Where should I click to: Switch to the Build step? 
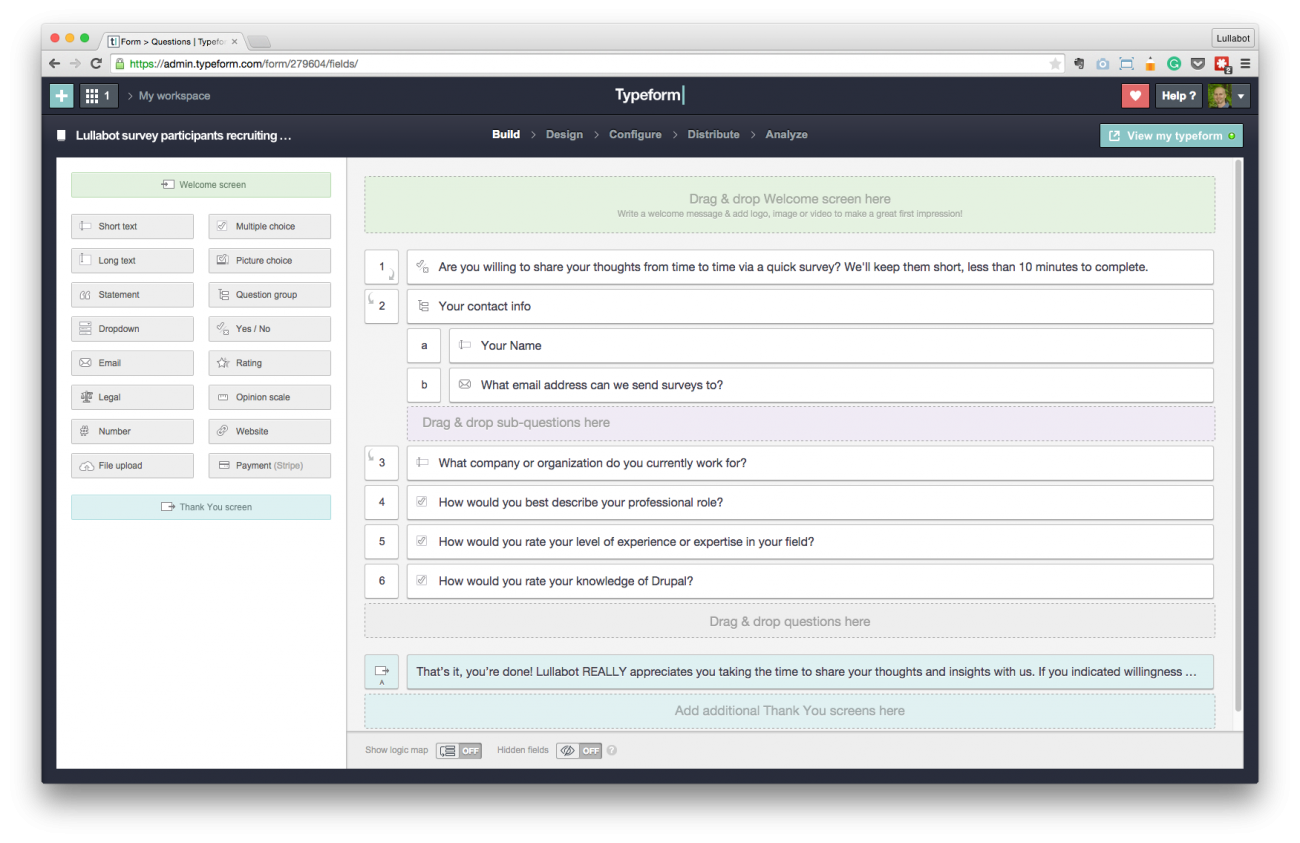[x=506, y=134]
